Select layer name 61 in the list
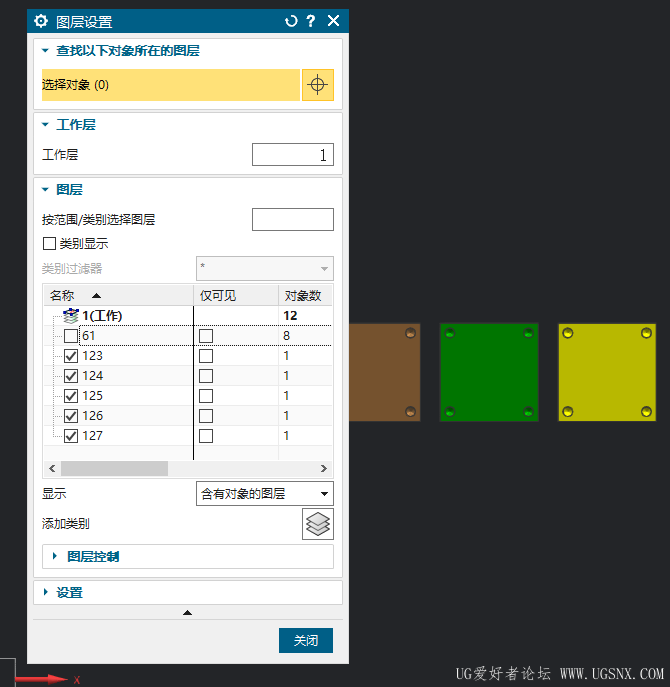This screenshot has width=670, height=687. 89,336
